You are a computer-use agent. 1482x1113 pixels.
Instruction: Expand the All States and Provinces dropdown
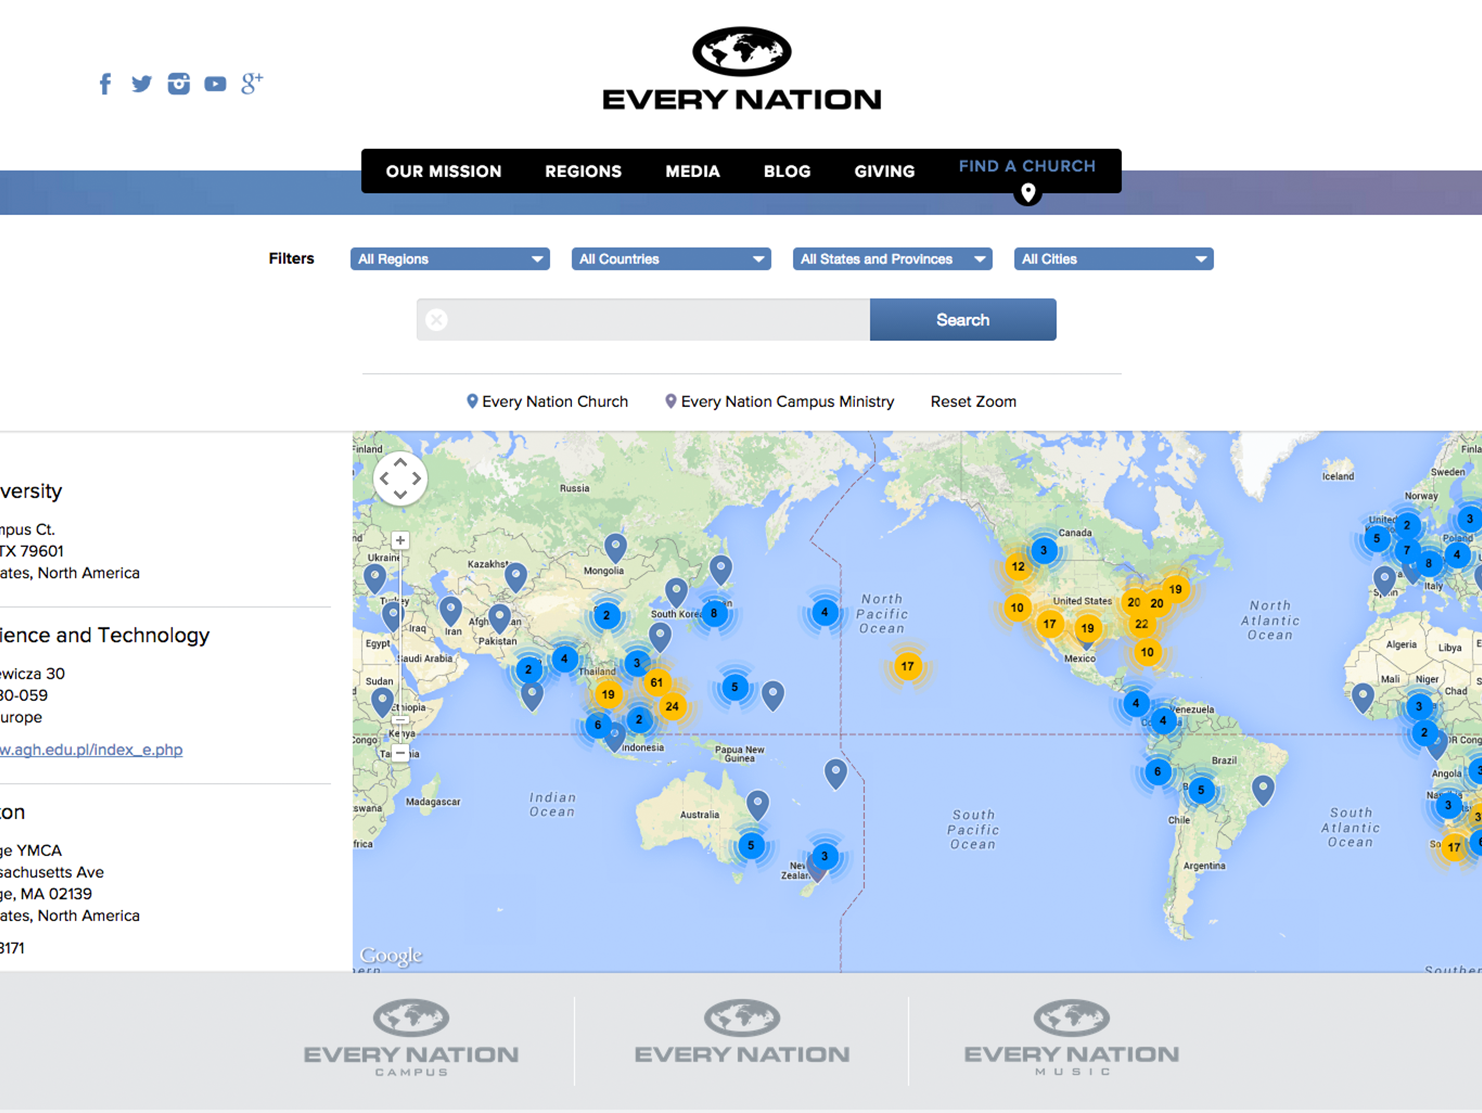click(x=892, y=259)
